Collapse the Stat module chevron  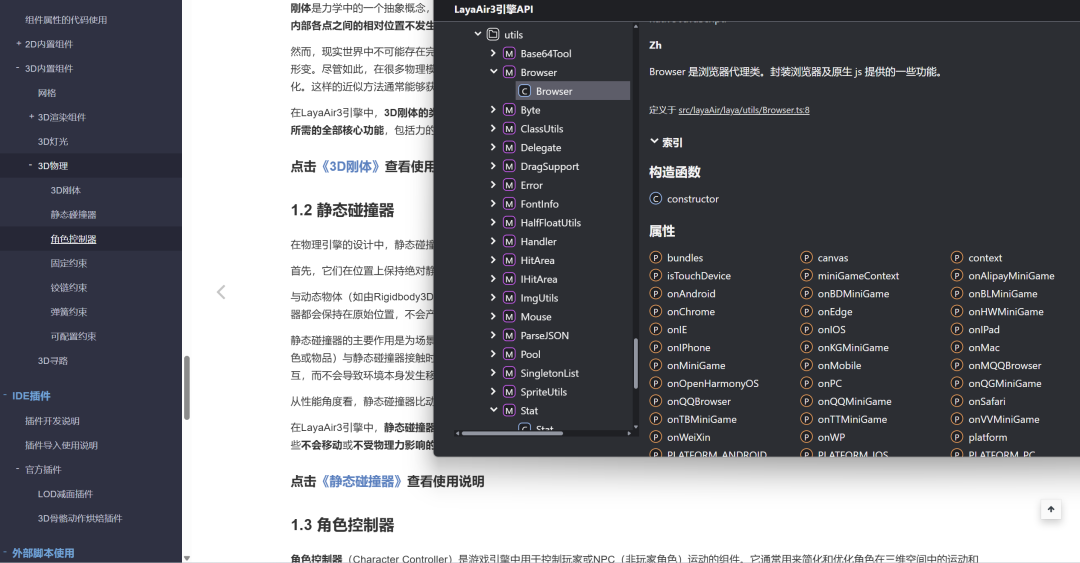[493, 410]
